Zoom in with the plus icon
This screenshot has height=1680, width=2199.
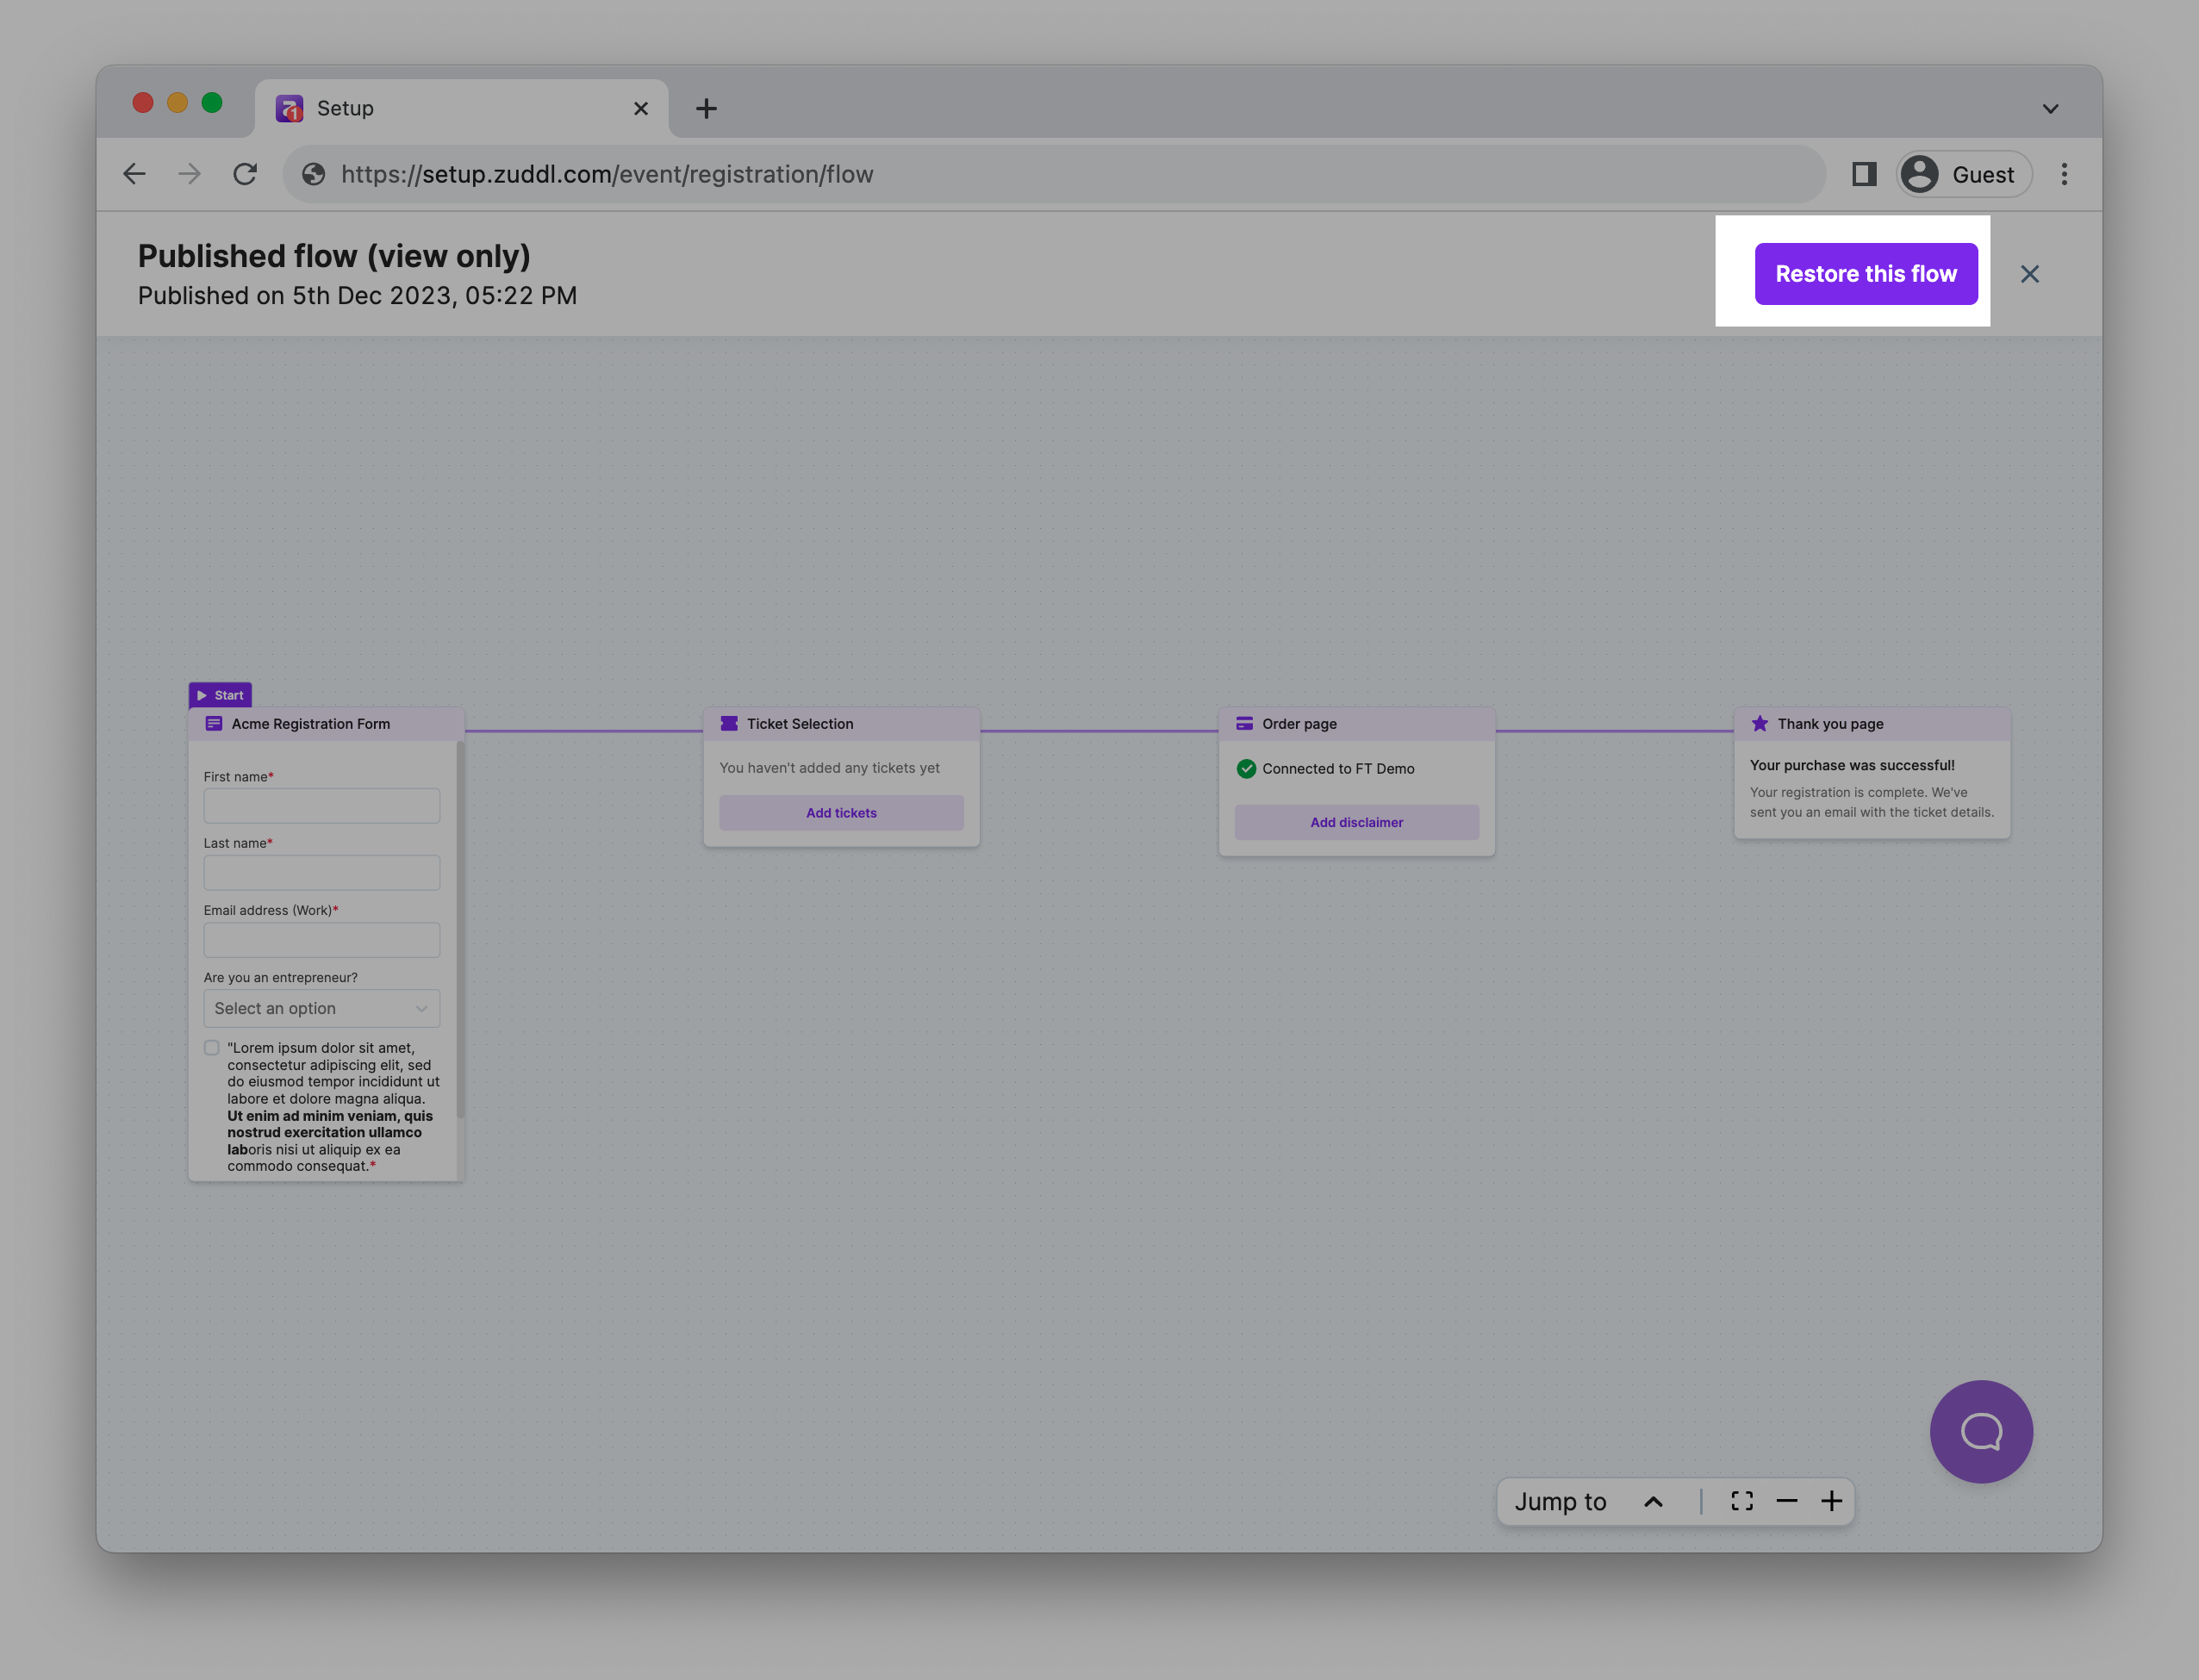(1831, 1501)
